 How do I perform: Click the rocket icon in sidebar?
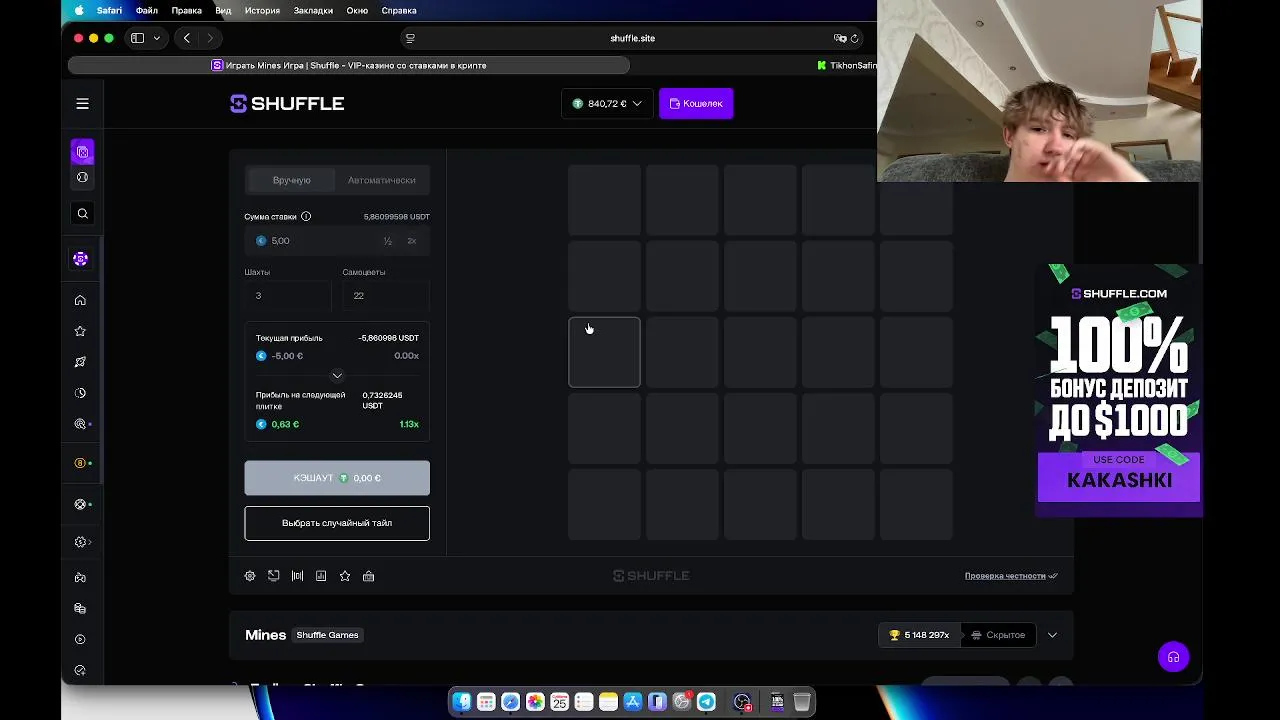(81, 362)
